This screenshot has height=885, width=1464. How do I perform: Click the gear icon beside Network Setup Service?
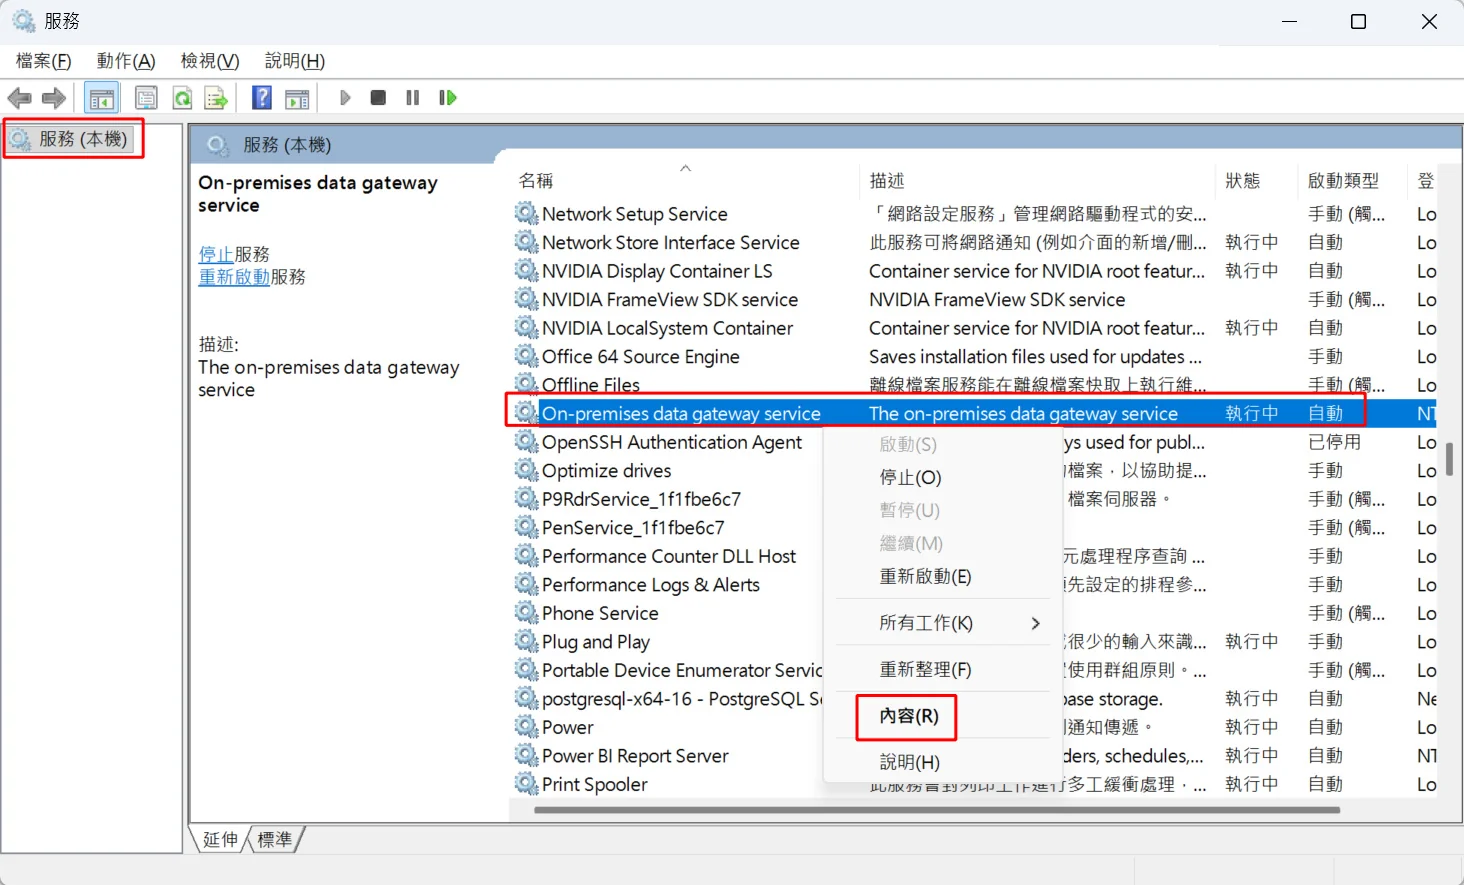click(x=526, y=213)
